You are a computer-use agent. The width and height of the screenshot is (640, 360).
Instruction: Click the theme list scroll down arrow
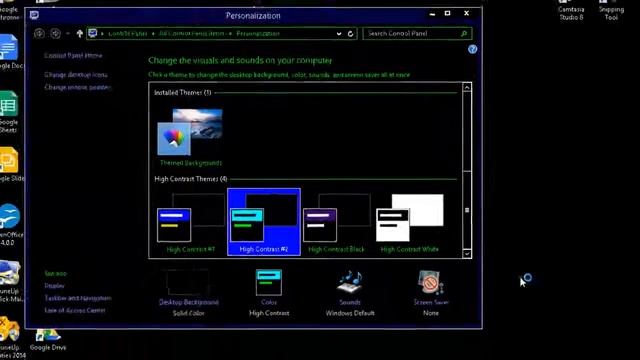pyautogui.click(x=467, y=253)
